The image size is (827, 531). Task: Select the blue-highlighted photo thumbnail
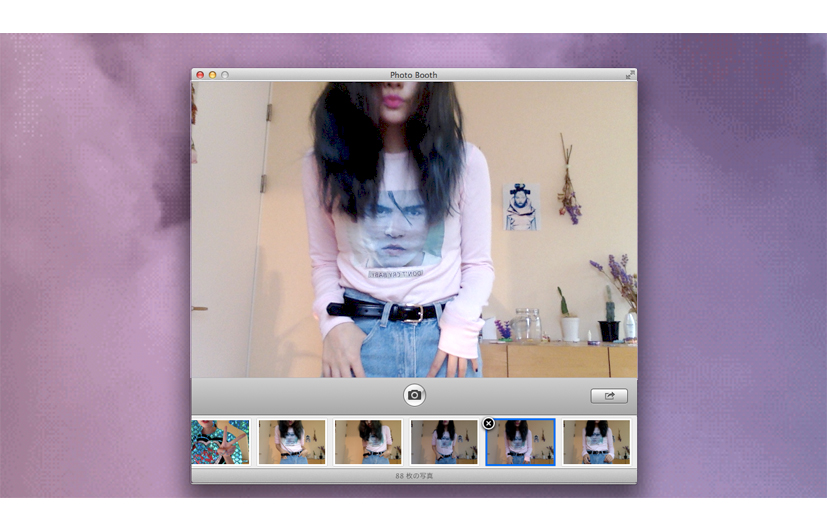[x=520, y=442]
